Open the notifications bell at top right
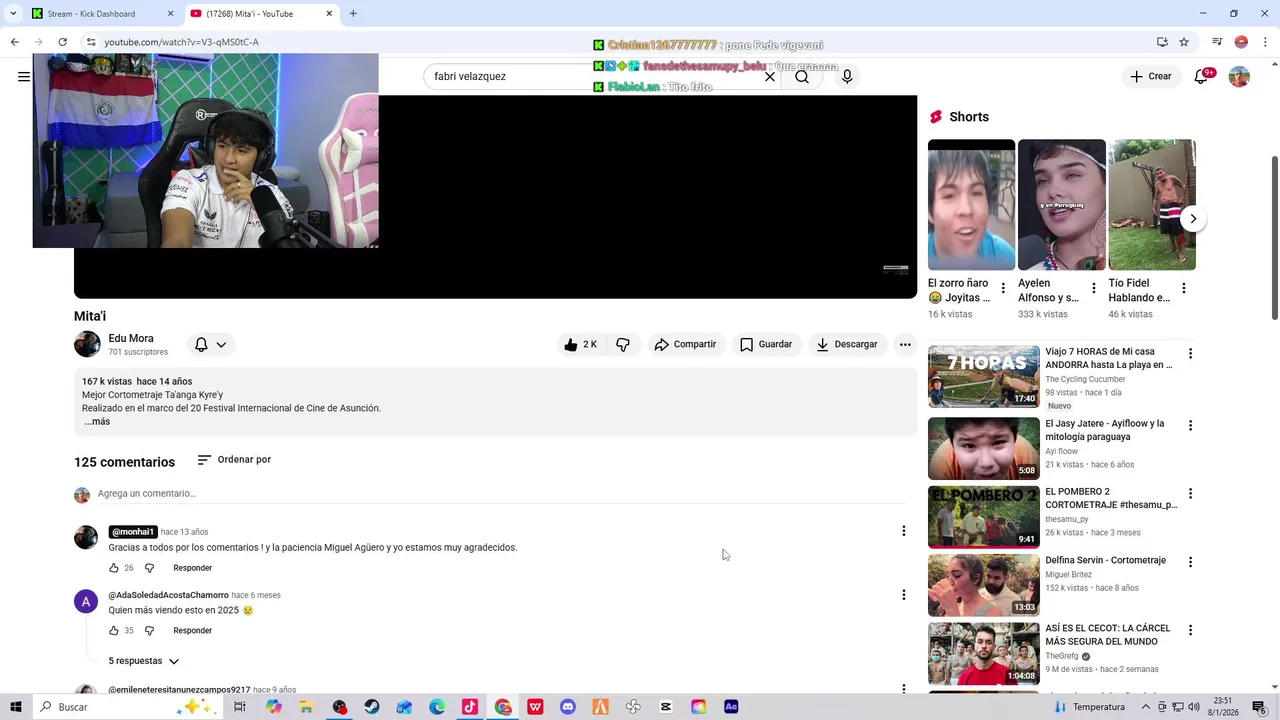Image resolution: width=1280 pixels, height=720 pixels. pyautogui.click(x=1201, y=77)
